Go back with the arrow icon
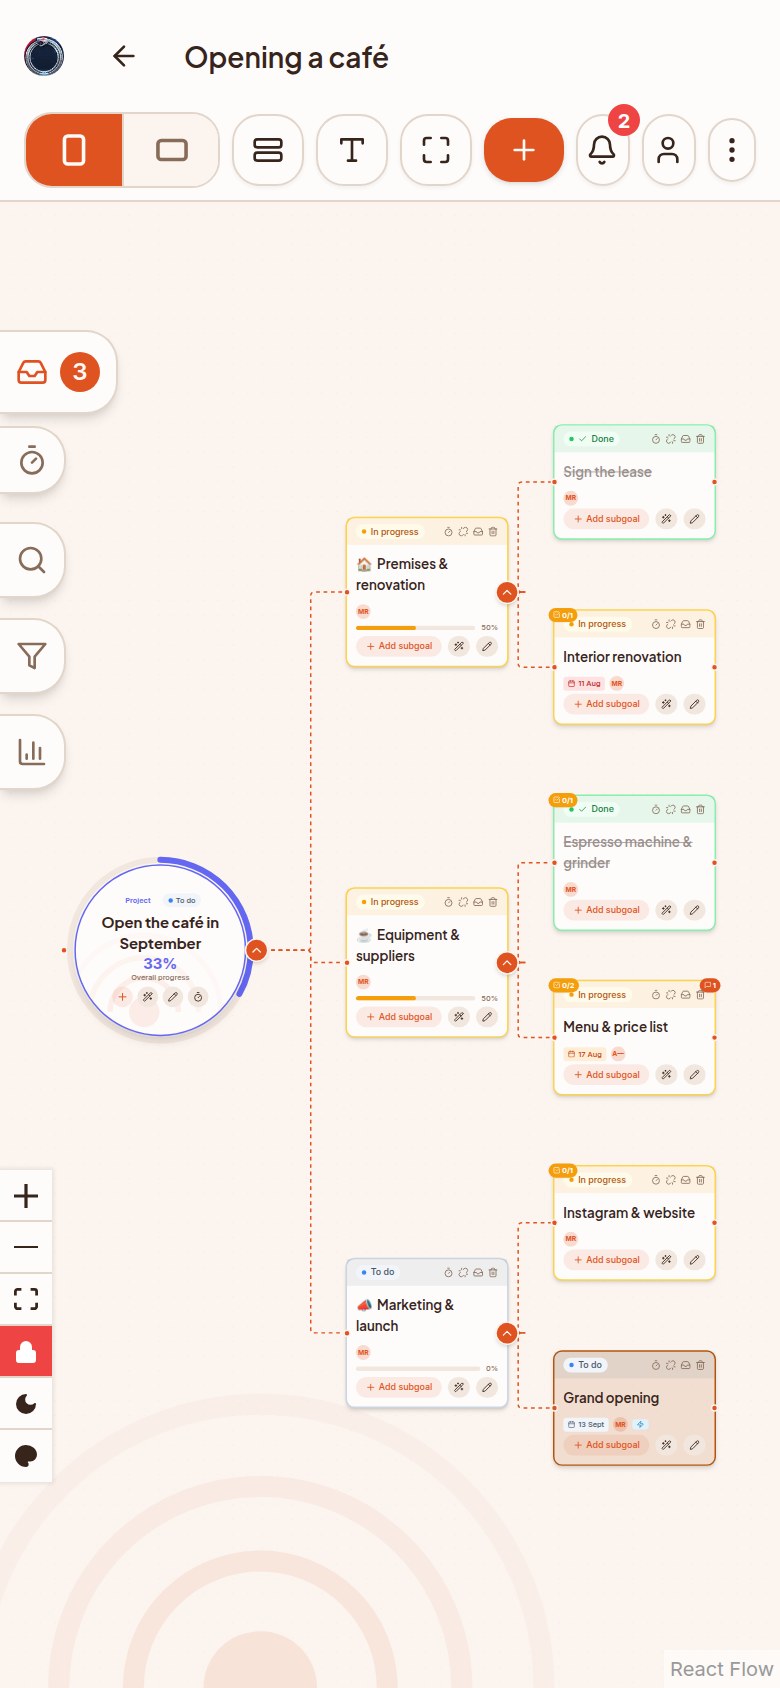 point(124,56)
